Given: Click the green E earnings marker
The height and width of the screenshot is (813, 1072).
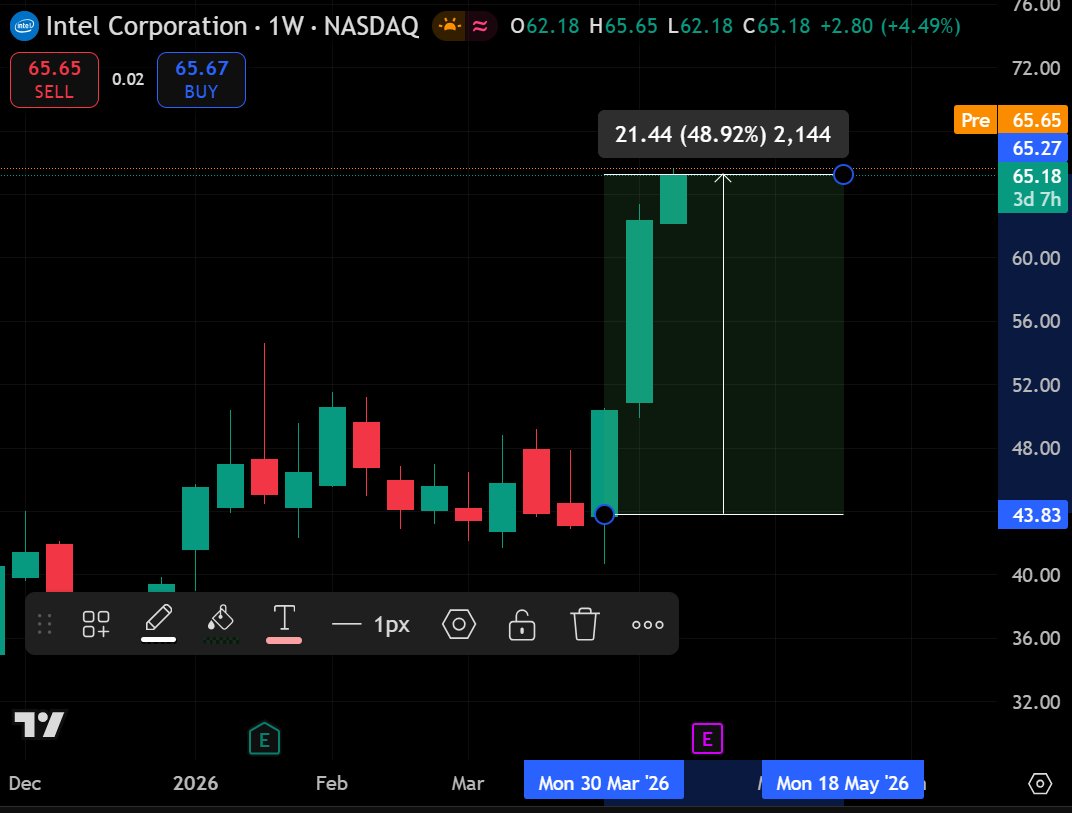Looking at the screenshot, I should point(265,739).
